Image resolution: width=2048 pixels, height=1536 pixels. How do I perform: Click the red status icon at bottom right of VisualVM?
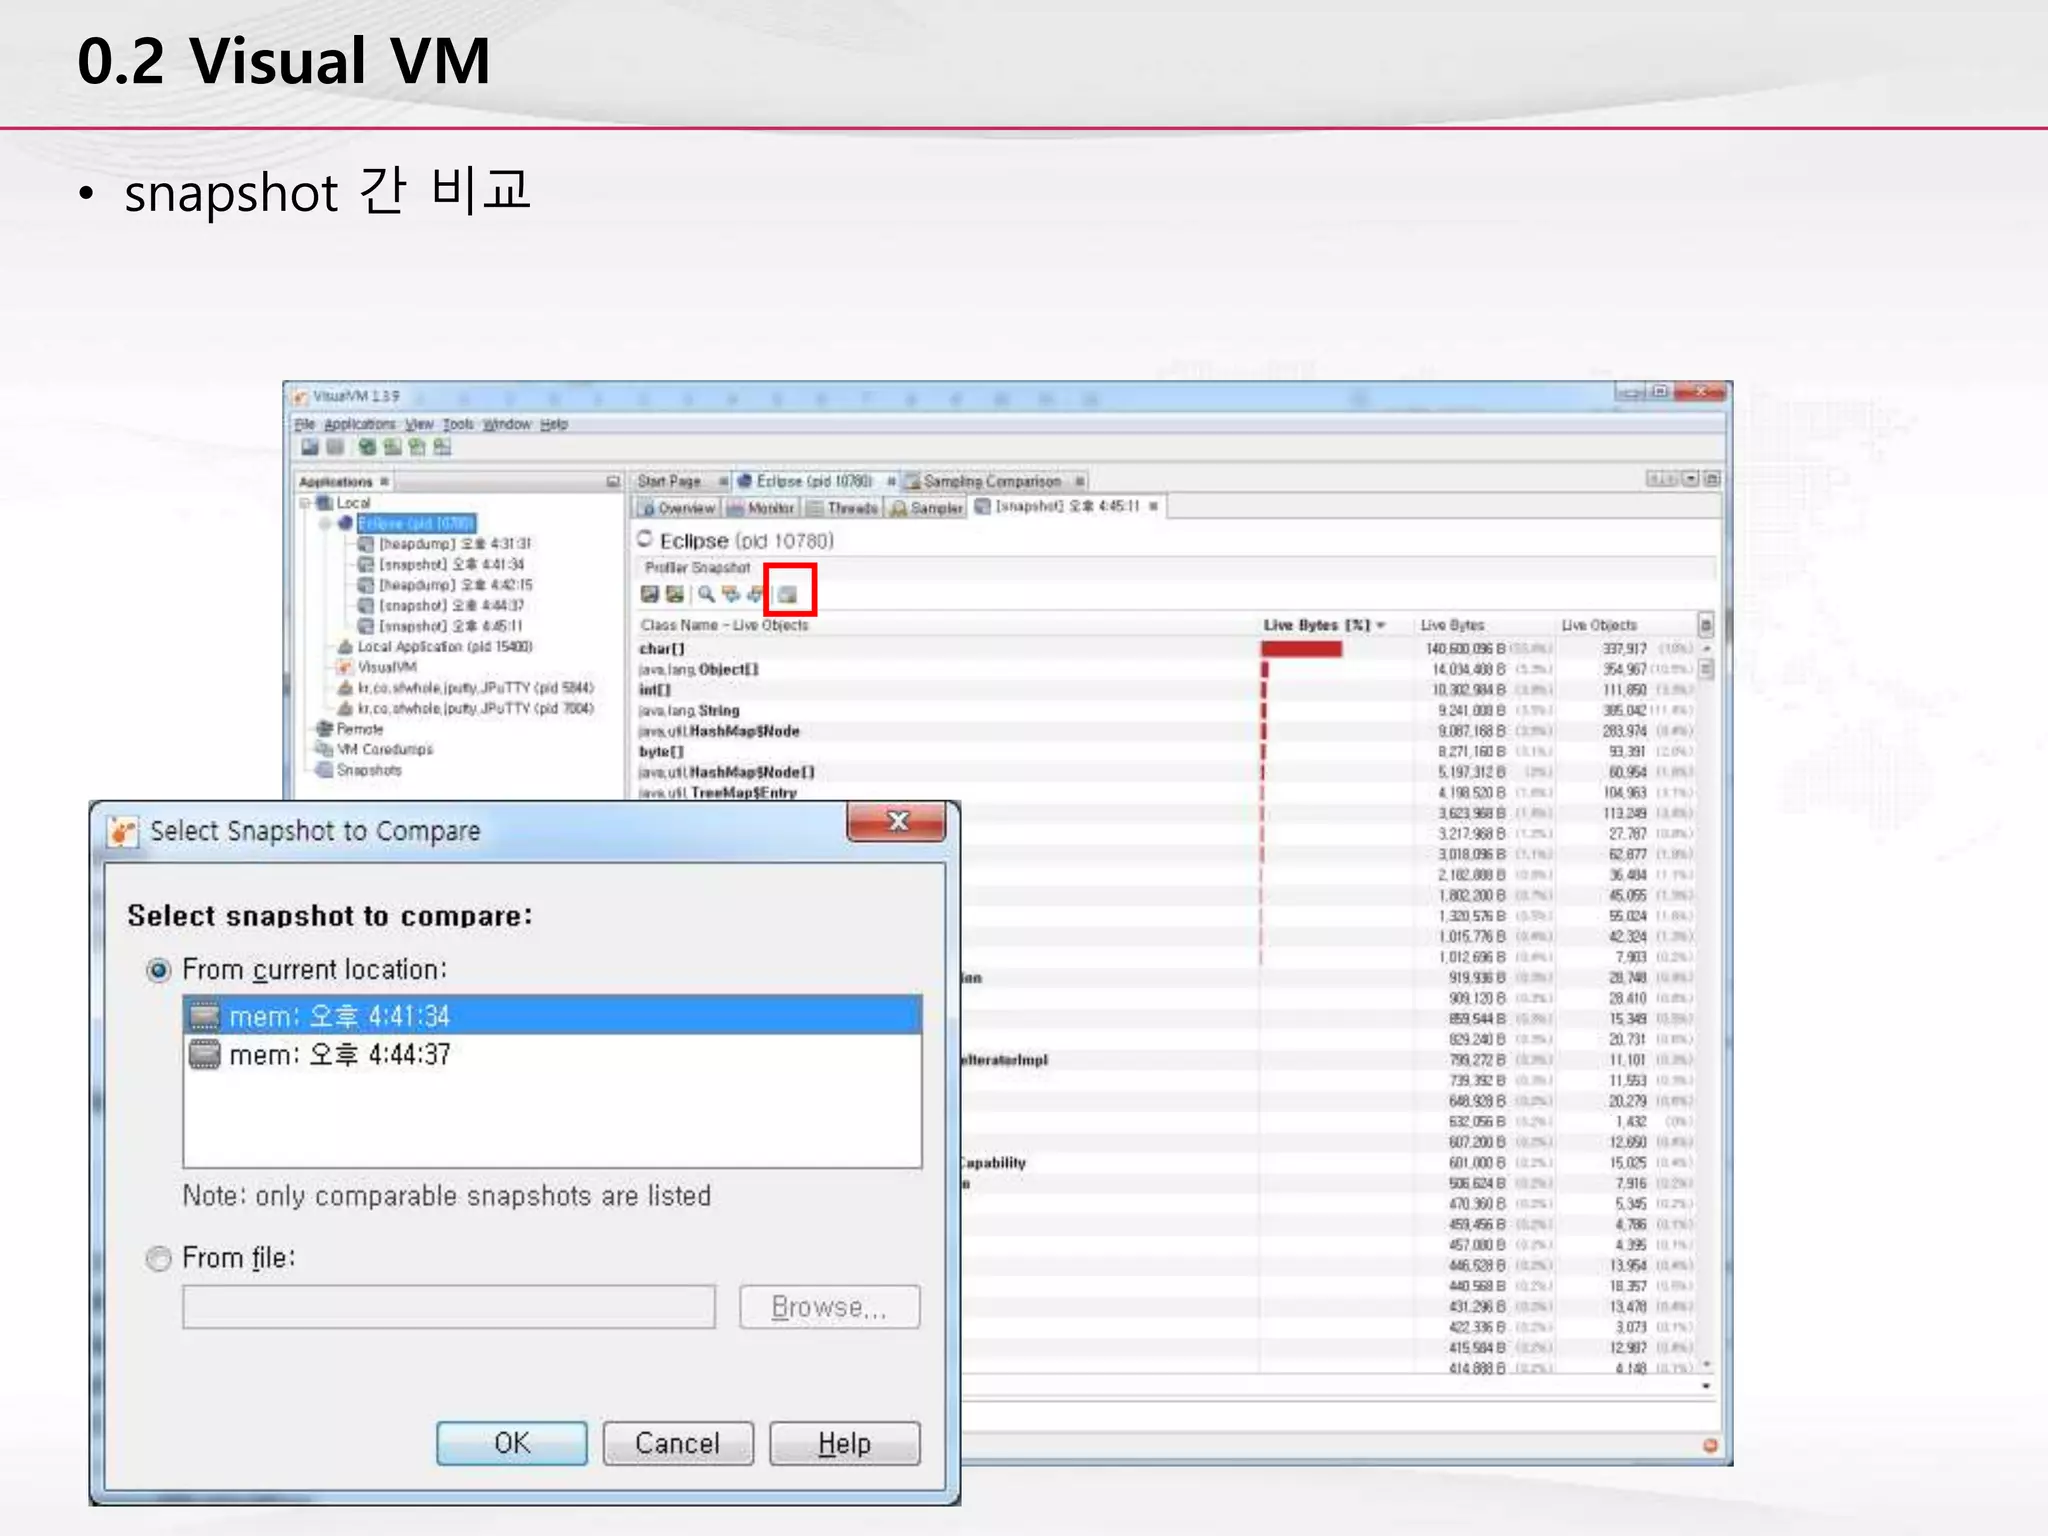(1710, 1445)
